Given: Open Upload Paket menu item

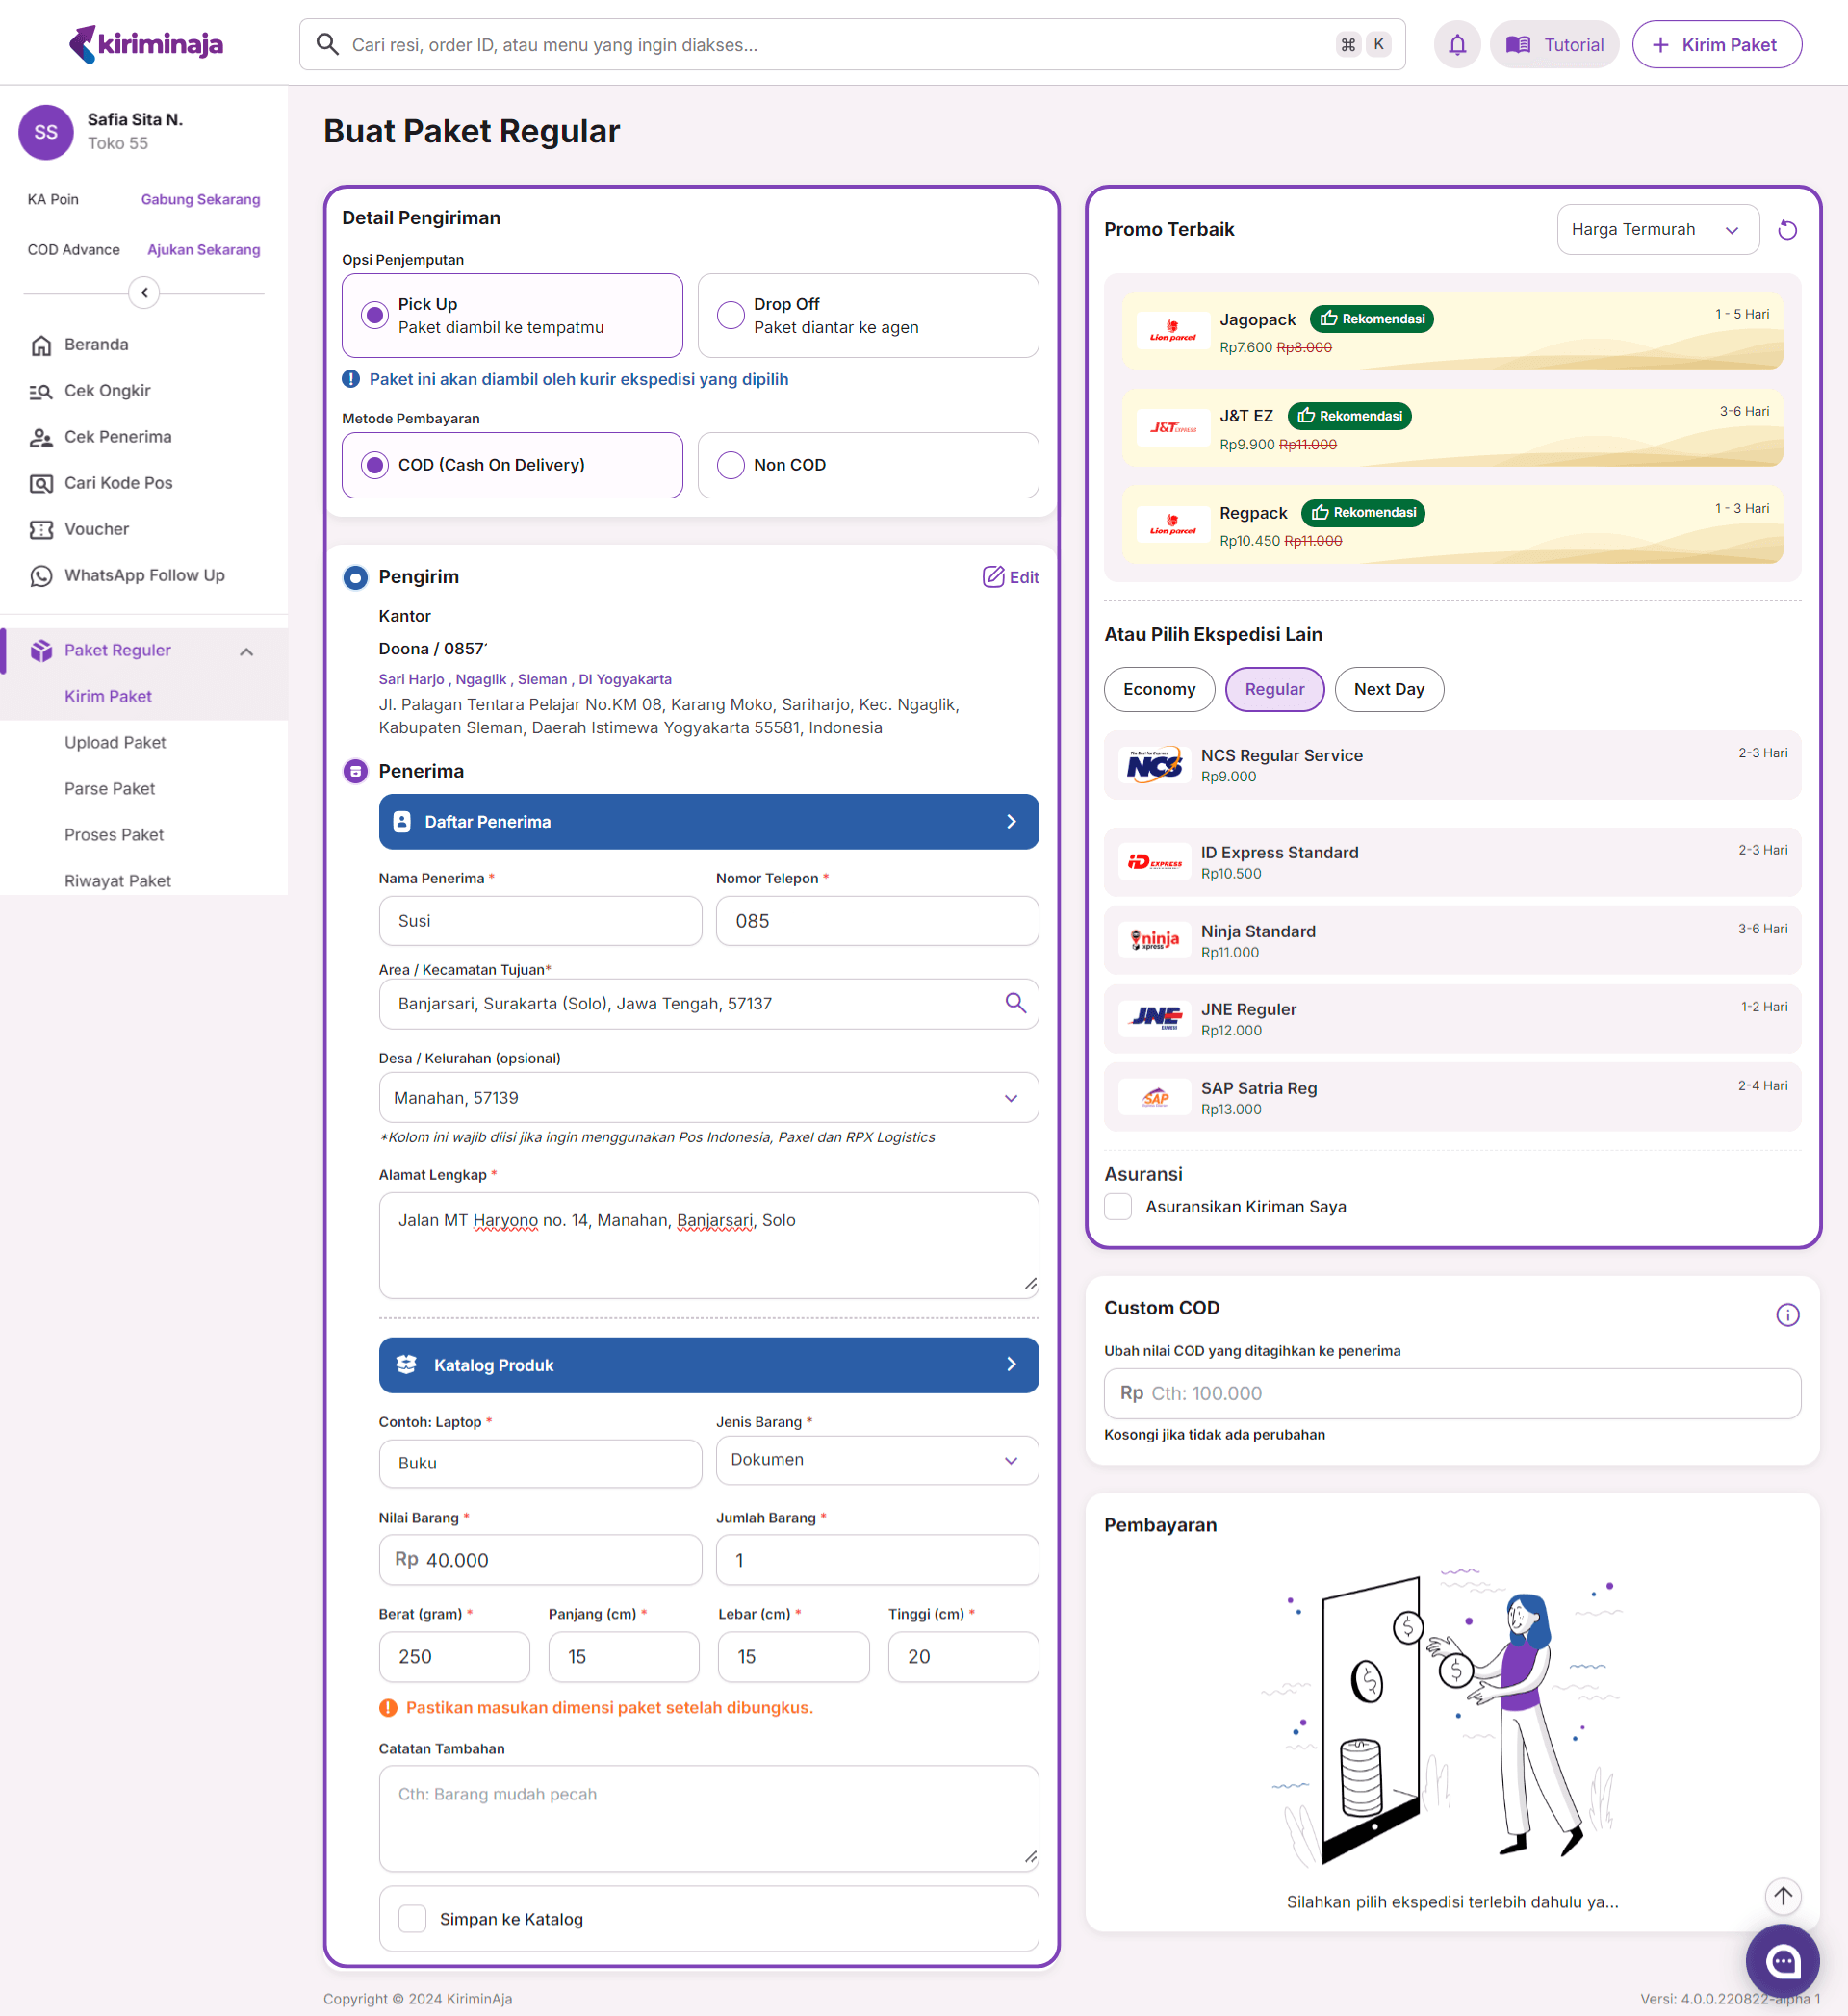Looking at the screenshot, I should point(115,742).
